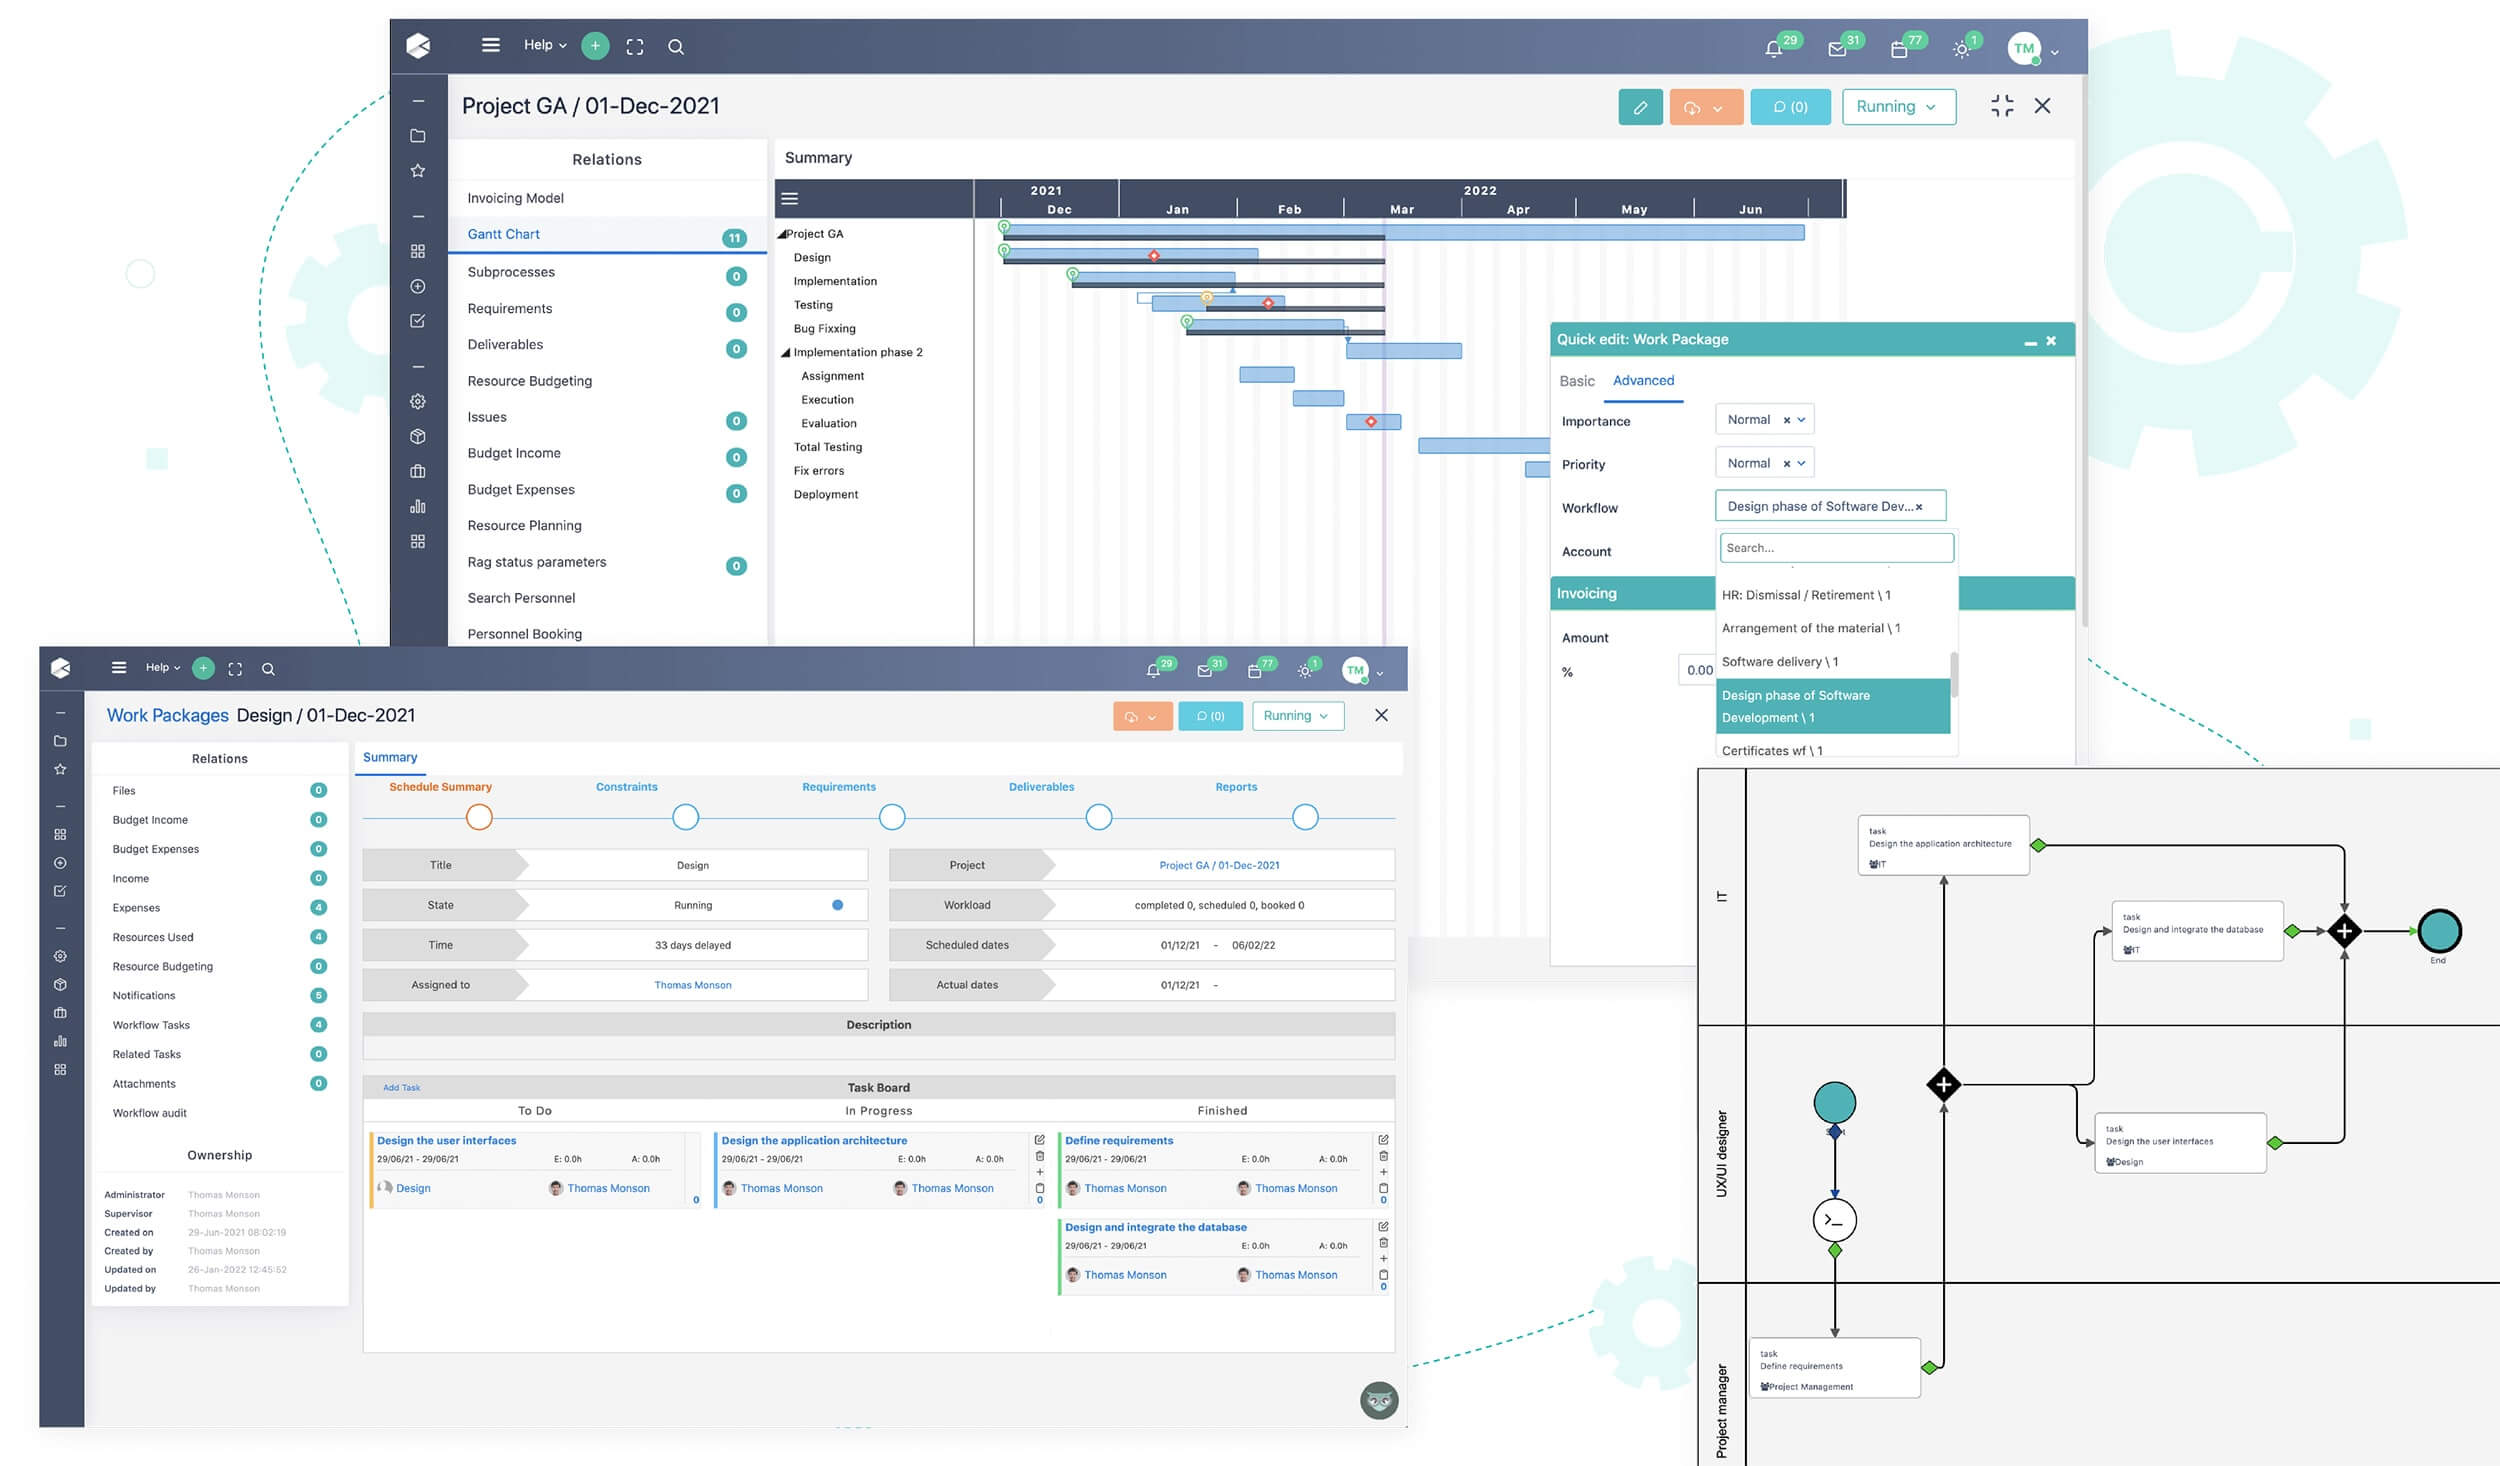Screen dimensions: 2500x1466
Task: Click the green pencil edit button
Action: [1640, 107]
